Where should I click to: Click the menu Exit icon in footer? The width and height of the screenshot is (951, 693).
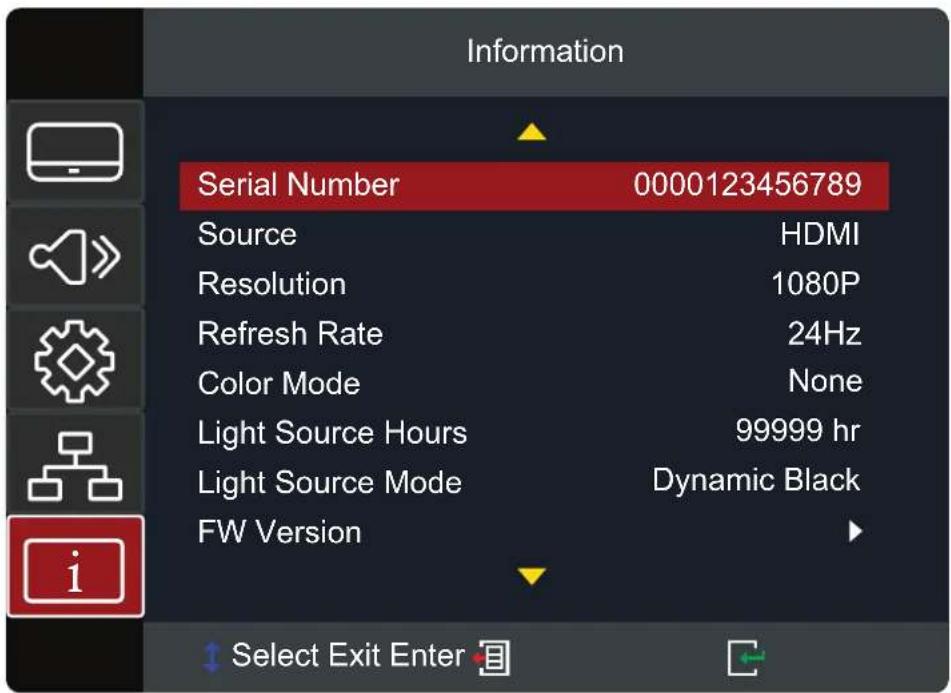494,657
